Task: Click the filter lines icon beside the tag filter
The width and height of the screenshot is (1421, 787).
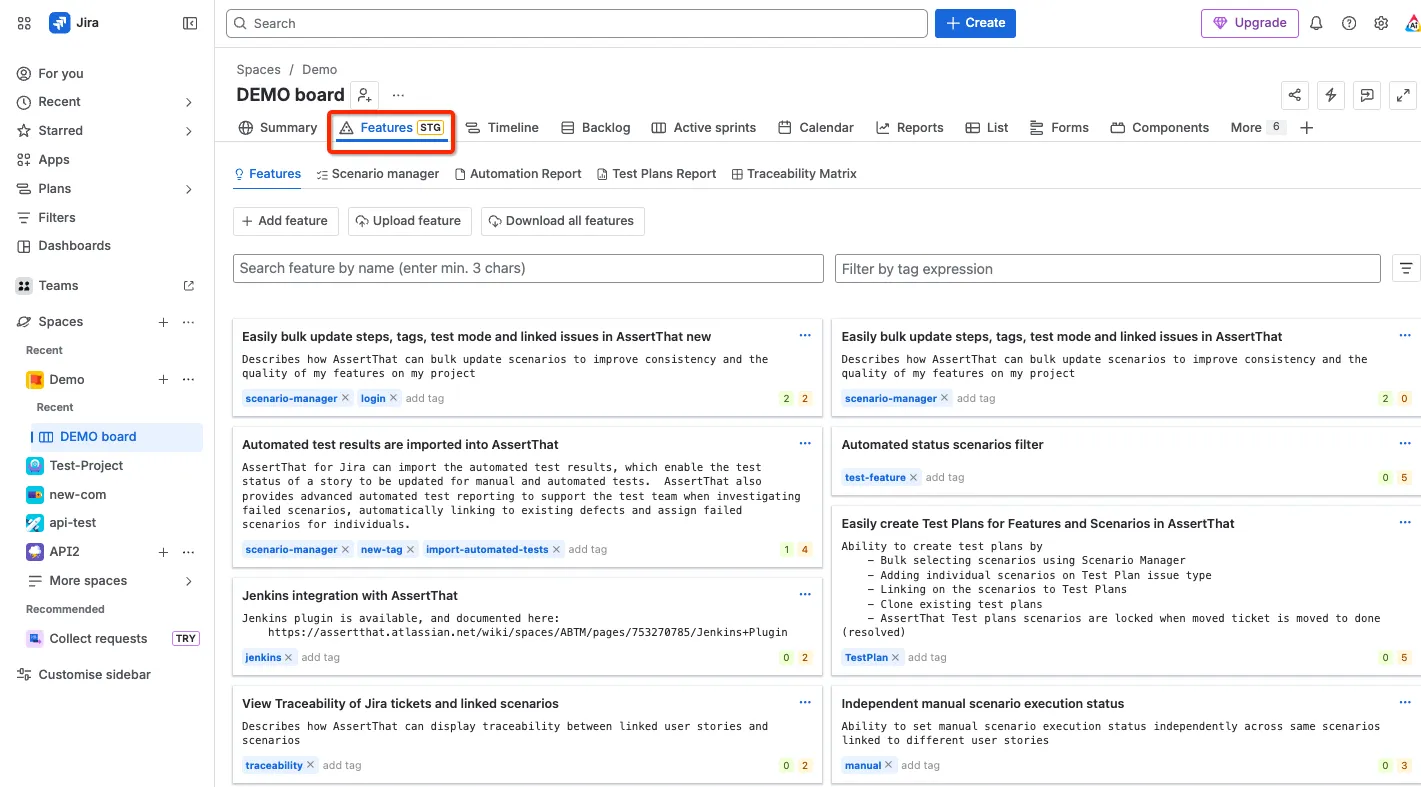Action: (x=1406, y=268)
